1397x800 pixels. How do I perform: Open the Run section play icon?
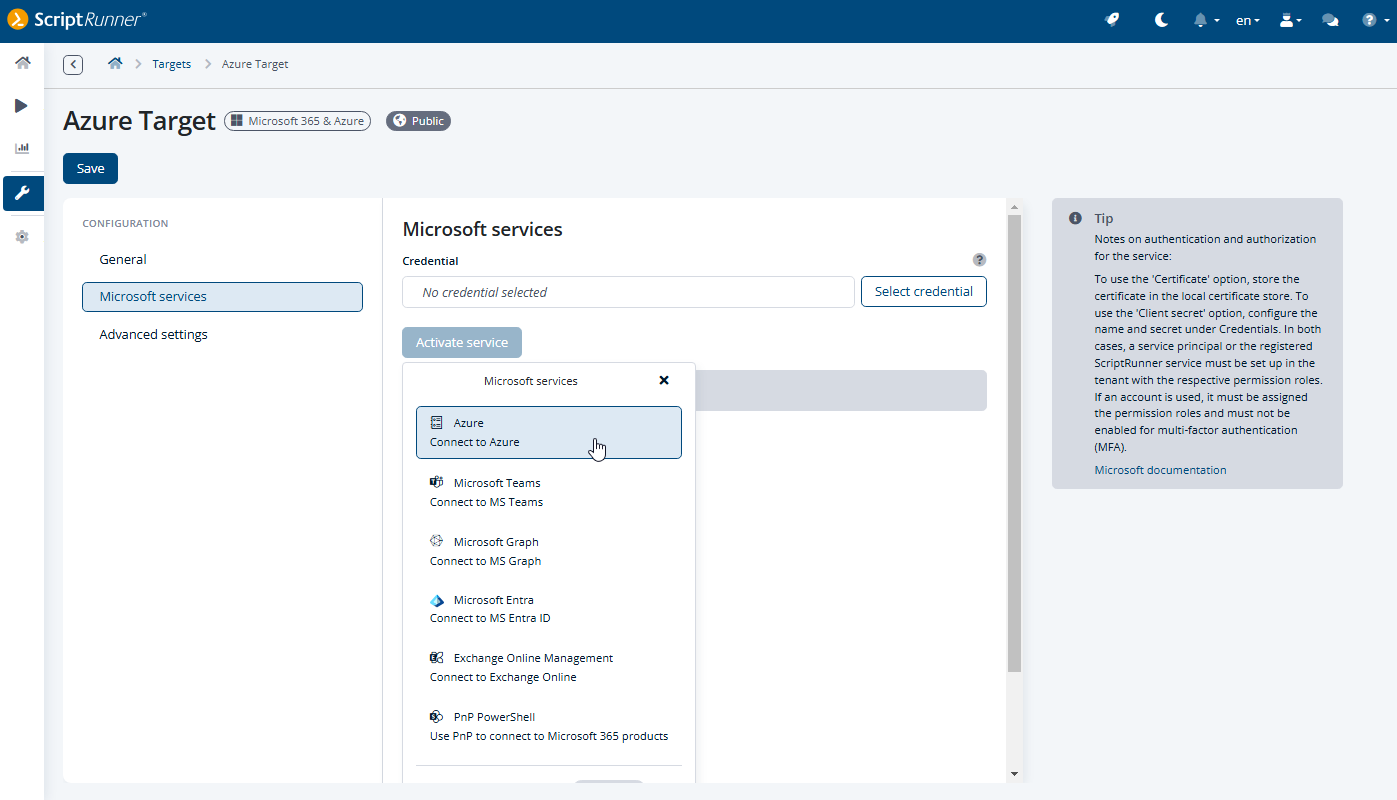(22, 106)
